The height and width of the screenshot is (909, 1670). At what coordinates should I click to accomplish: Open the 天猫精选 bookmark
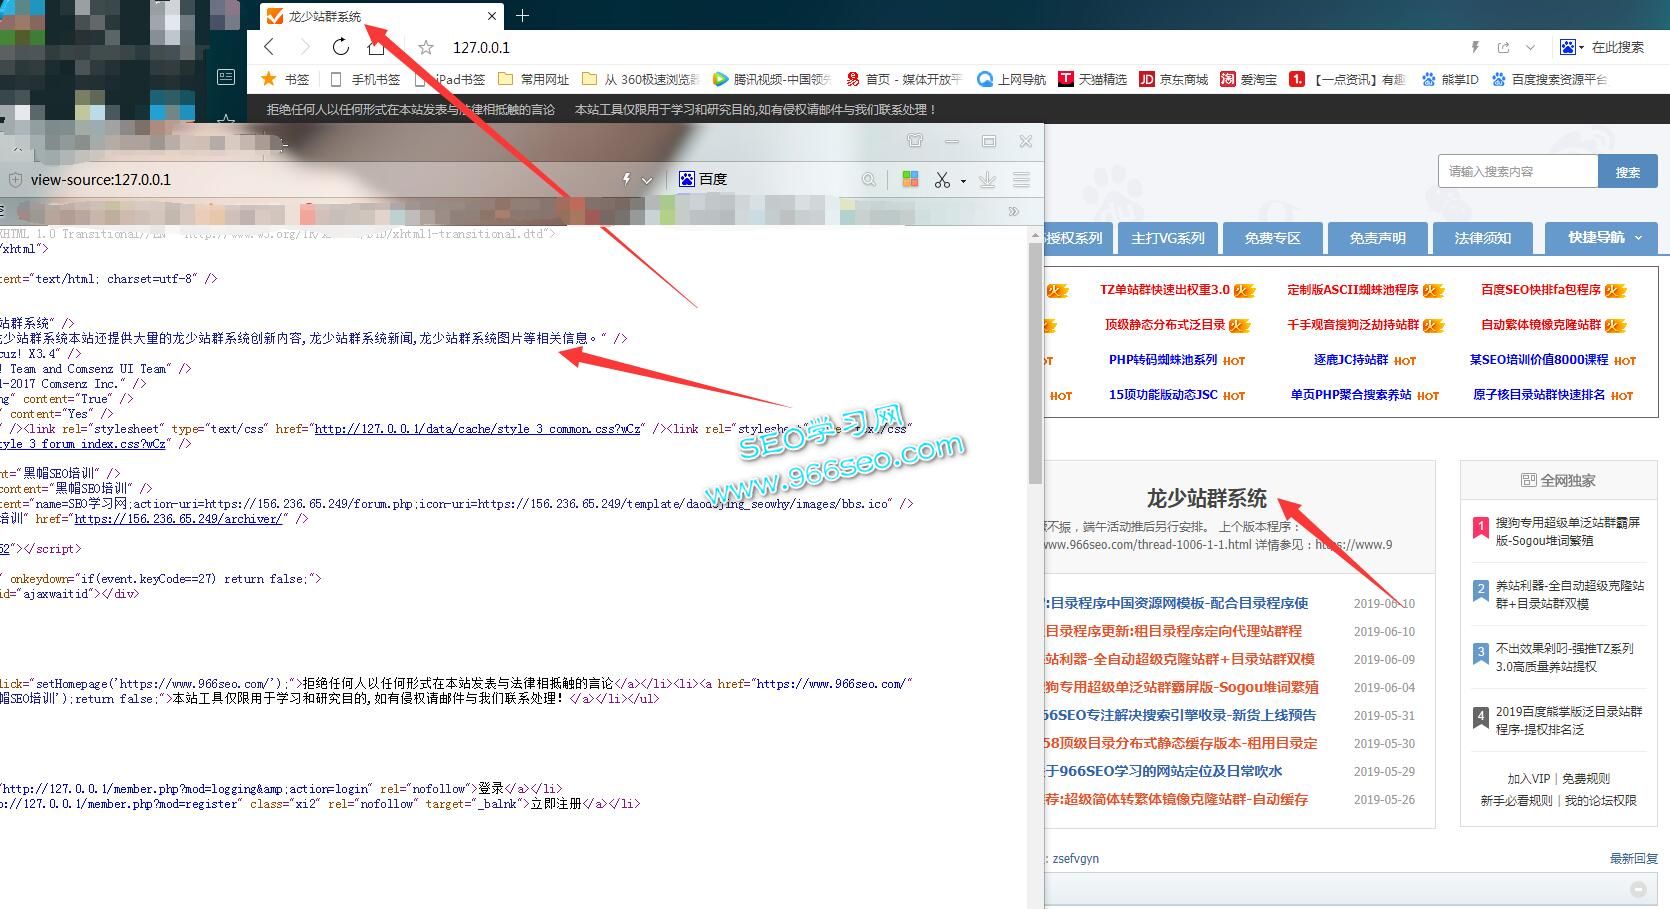click(1092, 79)
